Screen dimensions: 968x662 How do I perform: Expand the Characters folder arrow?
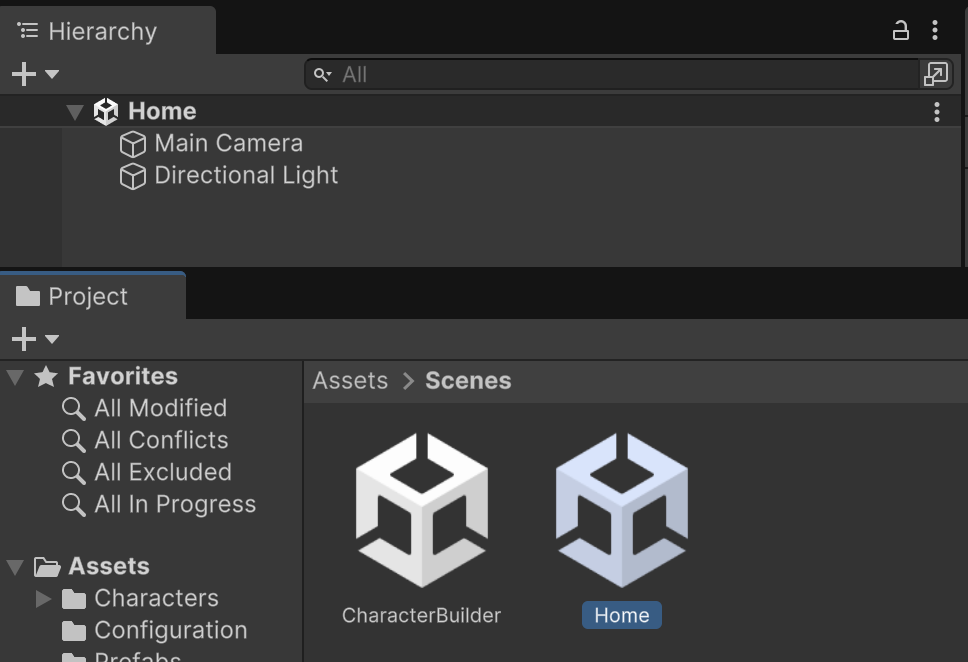[43, 599]
